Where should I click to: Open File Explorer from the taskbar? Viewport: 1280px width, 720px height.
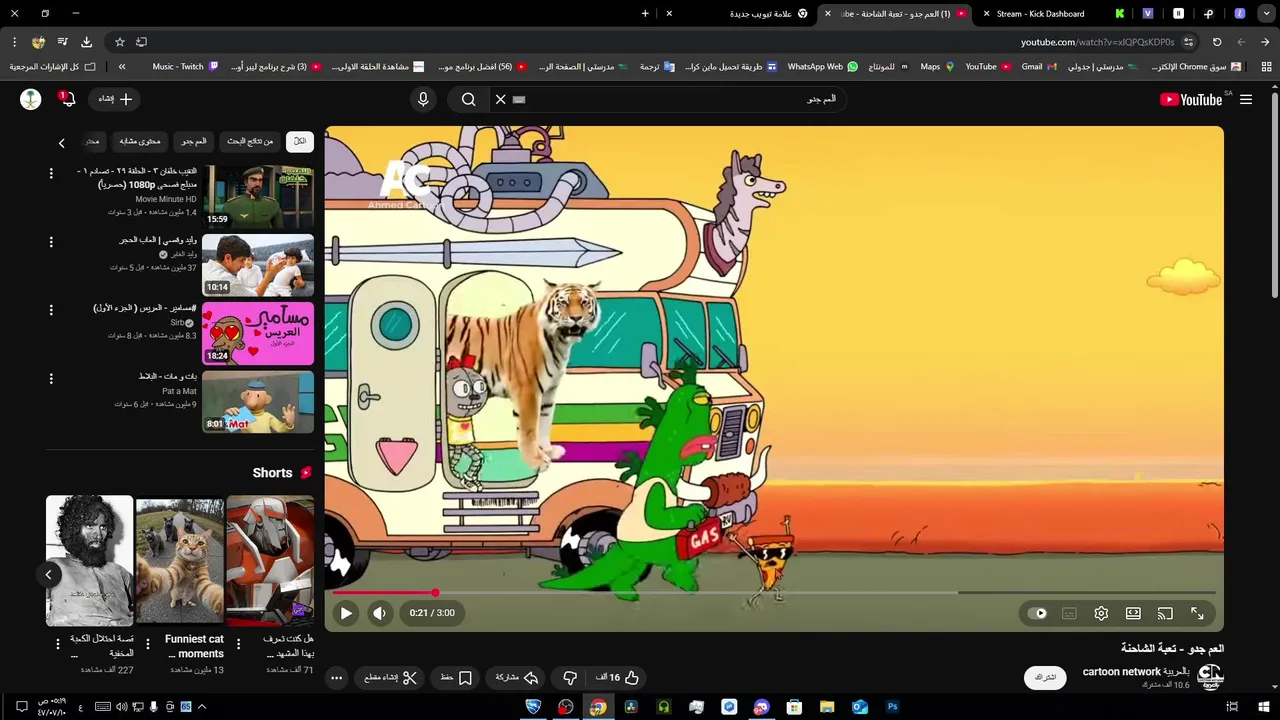(x=827, y=707)
